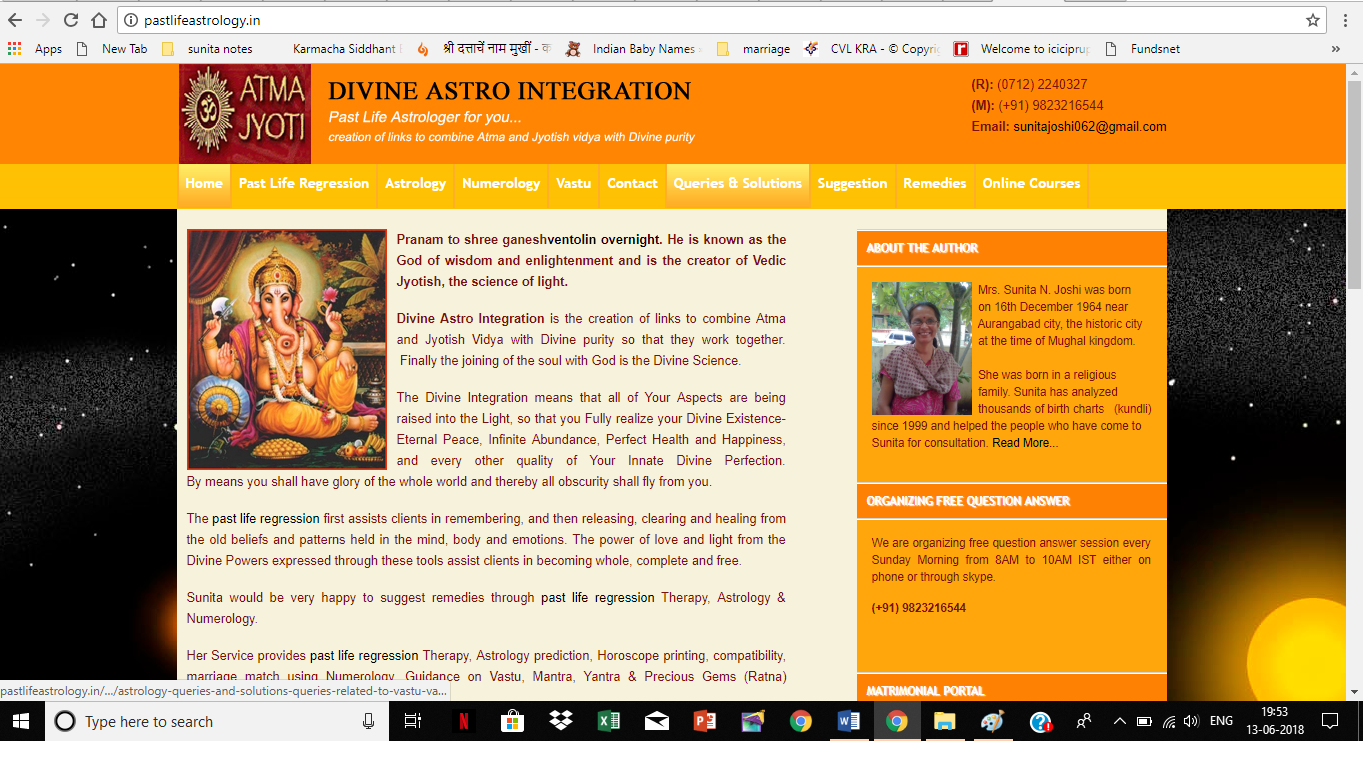Click the address bar URL field
Screen dimensions: 1366x768
[700, 20]
